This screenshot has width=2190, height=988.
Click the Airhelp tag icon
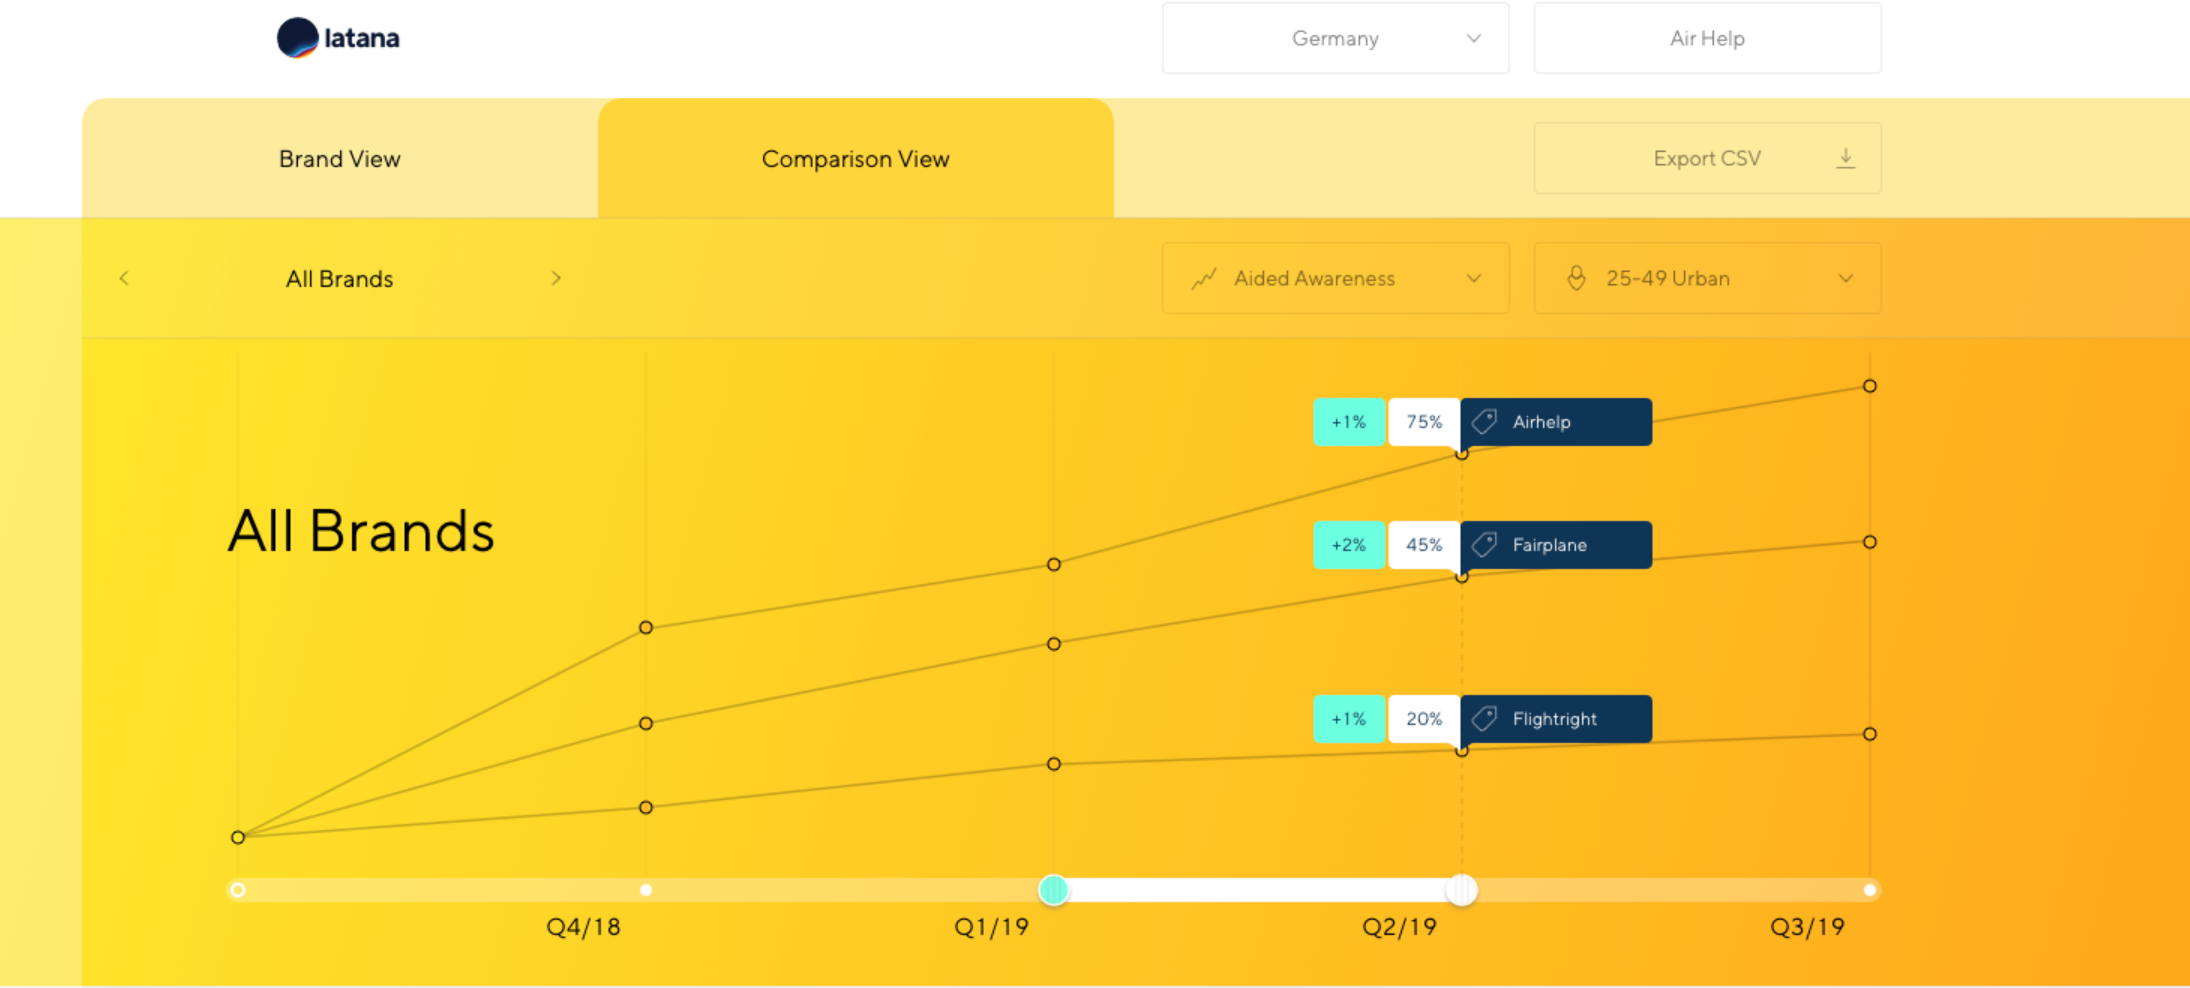[x=1485, y=422]
